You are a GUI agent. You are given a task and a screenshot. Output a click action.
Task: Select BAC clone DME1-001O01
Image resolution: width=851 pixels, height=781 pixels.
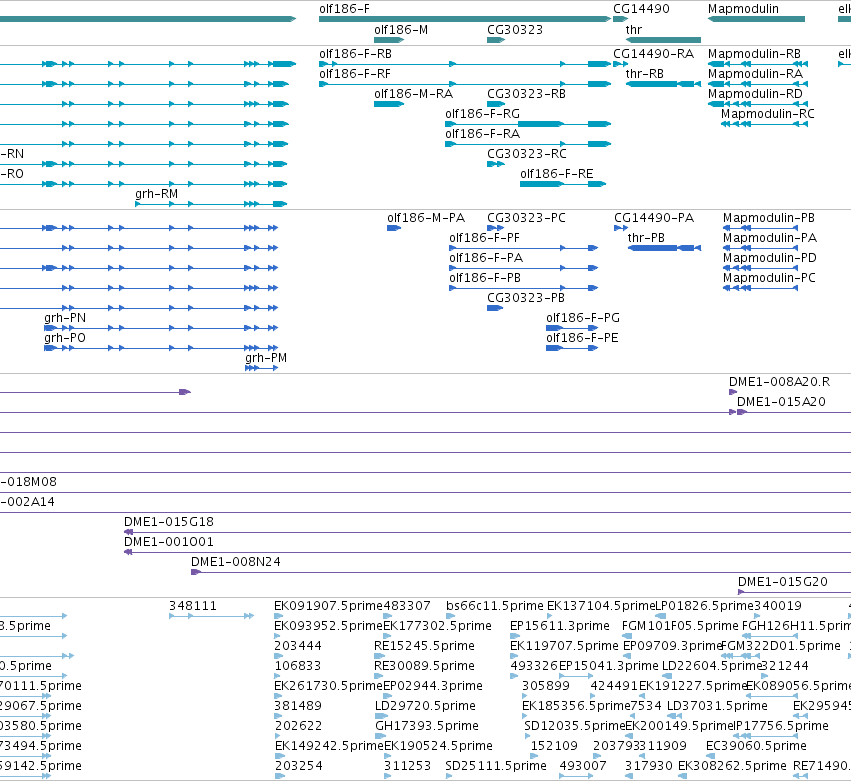pos(487,553)
